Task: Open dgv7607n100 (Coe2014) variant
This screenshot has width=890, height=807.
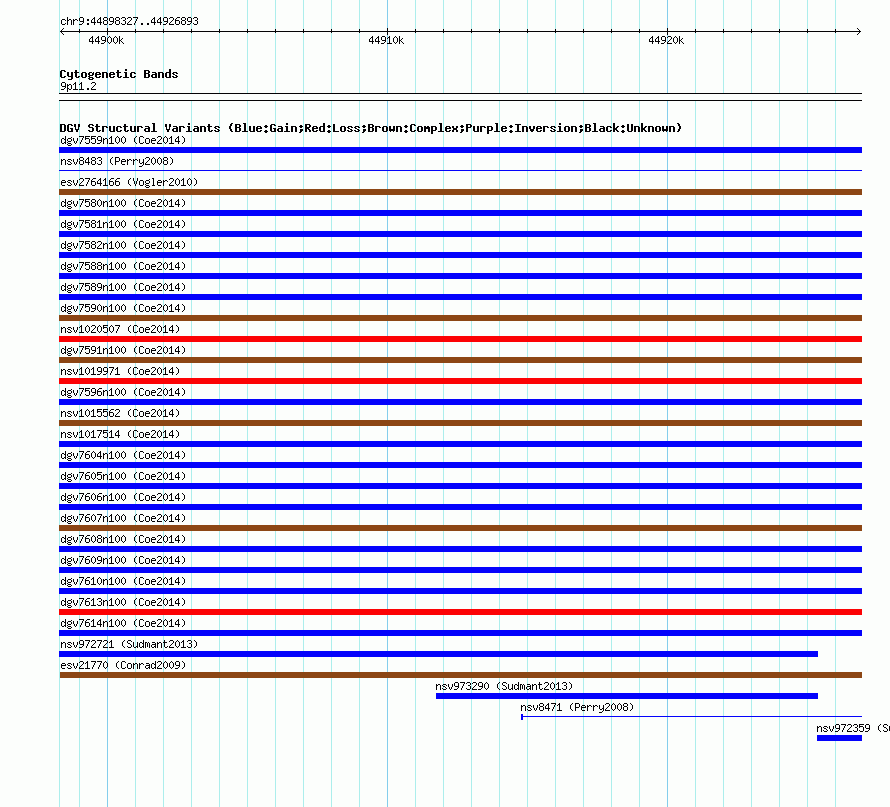Action: [x=123, y=518]
